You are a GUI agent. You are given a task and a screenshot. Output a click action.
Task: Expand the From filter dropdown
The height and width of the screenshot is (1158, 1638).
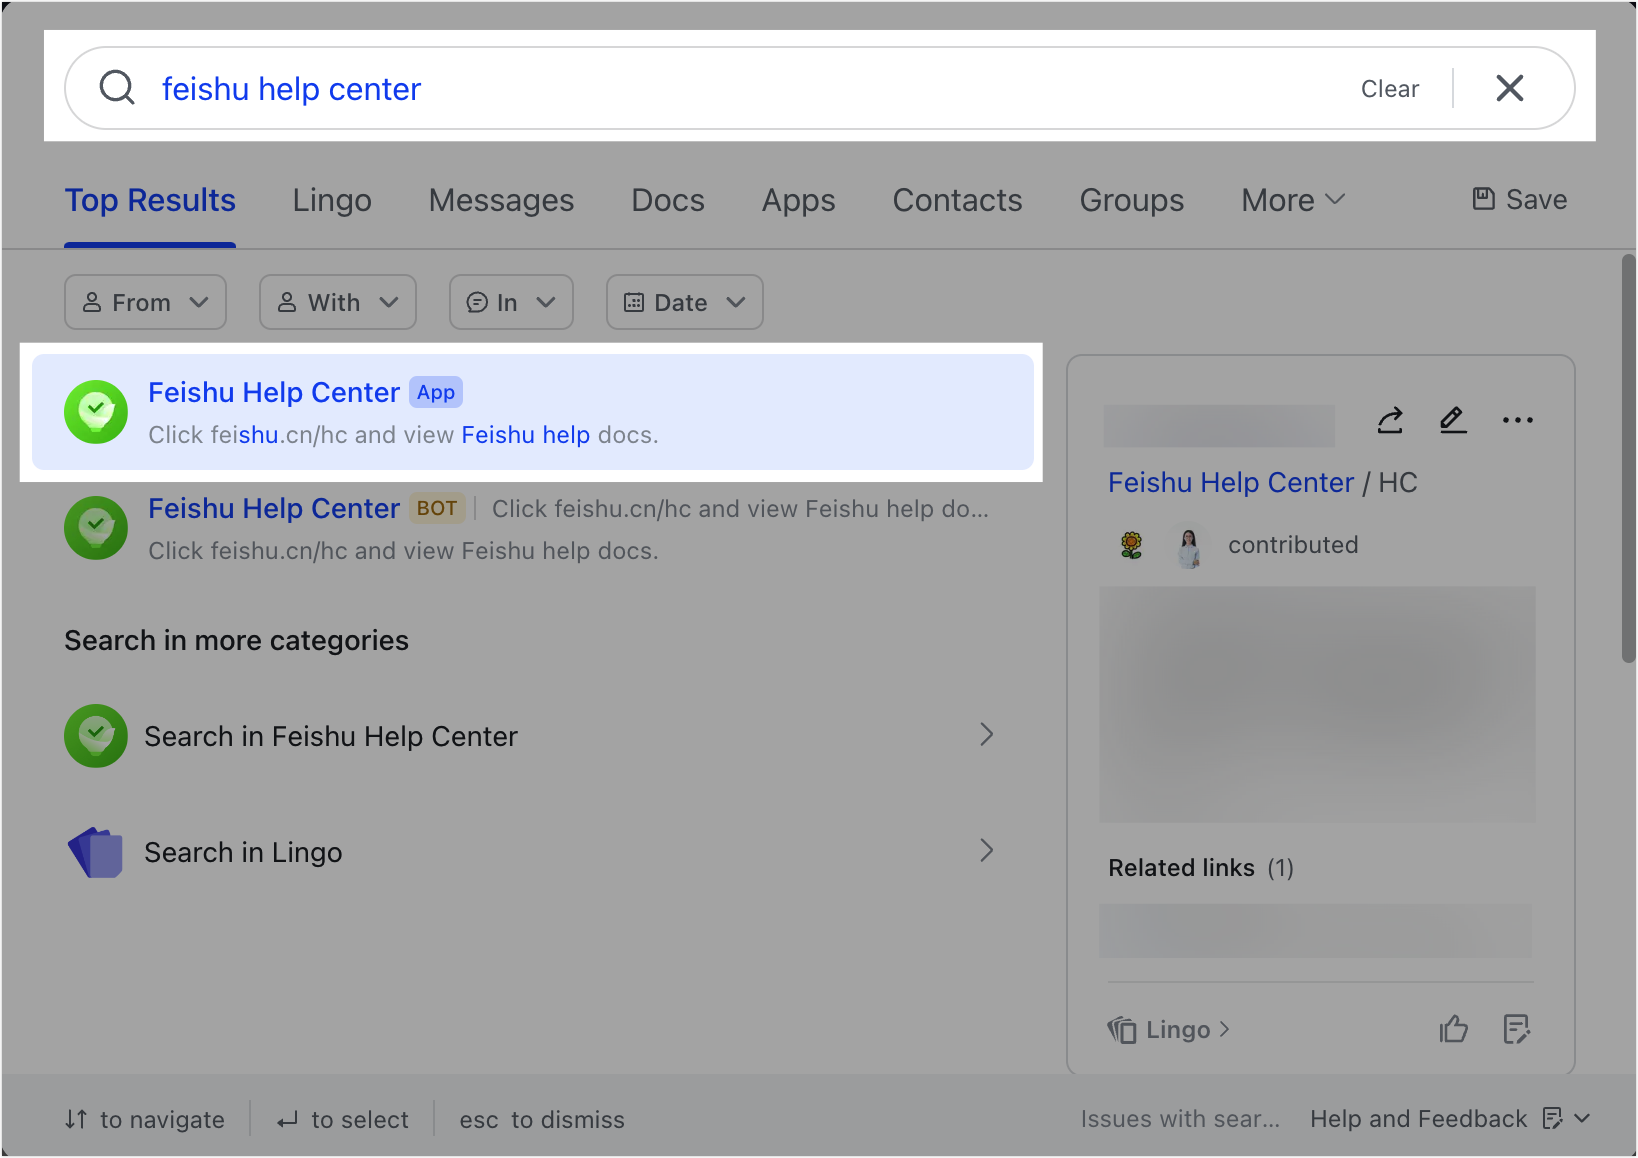pos(145,302)
